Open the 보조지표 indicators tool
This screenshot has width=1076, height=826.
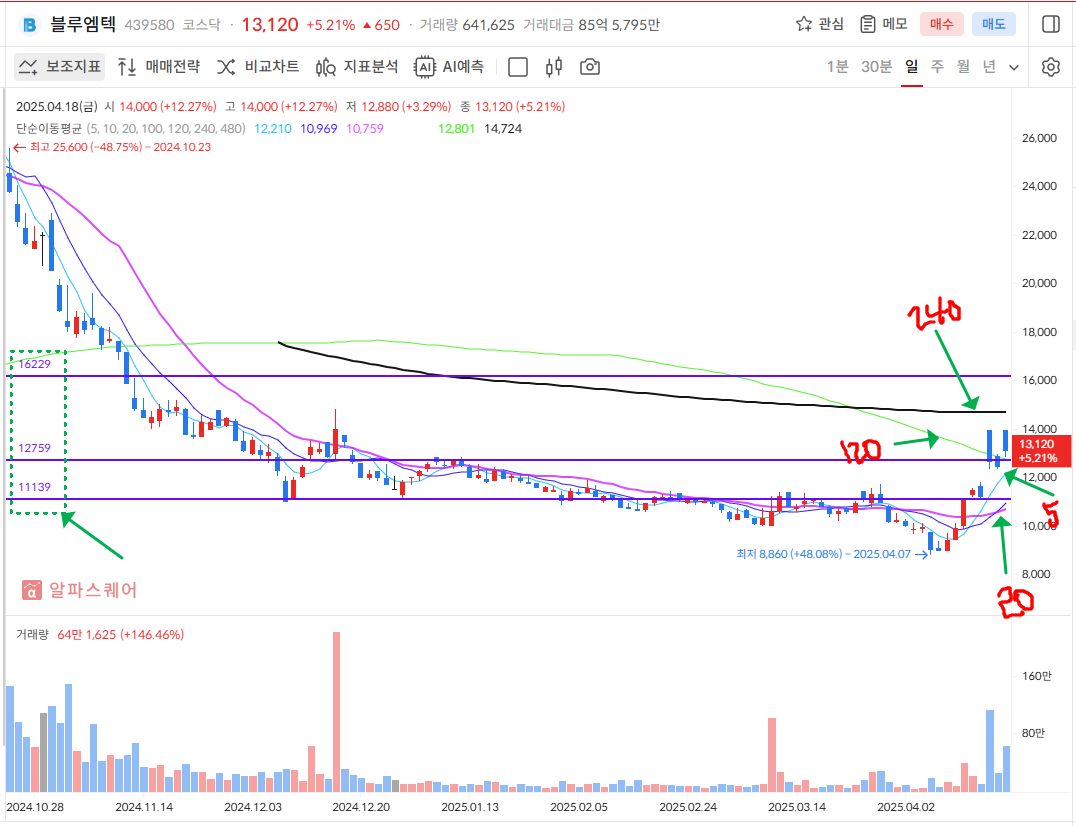click(60, 67)
